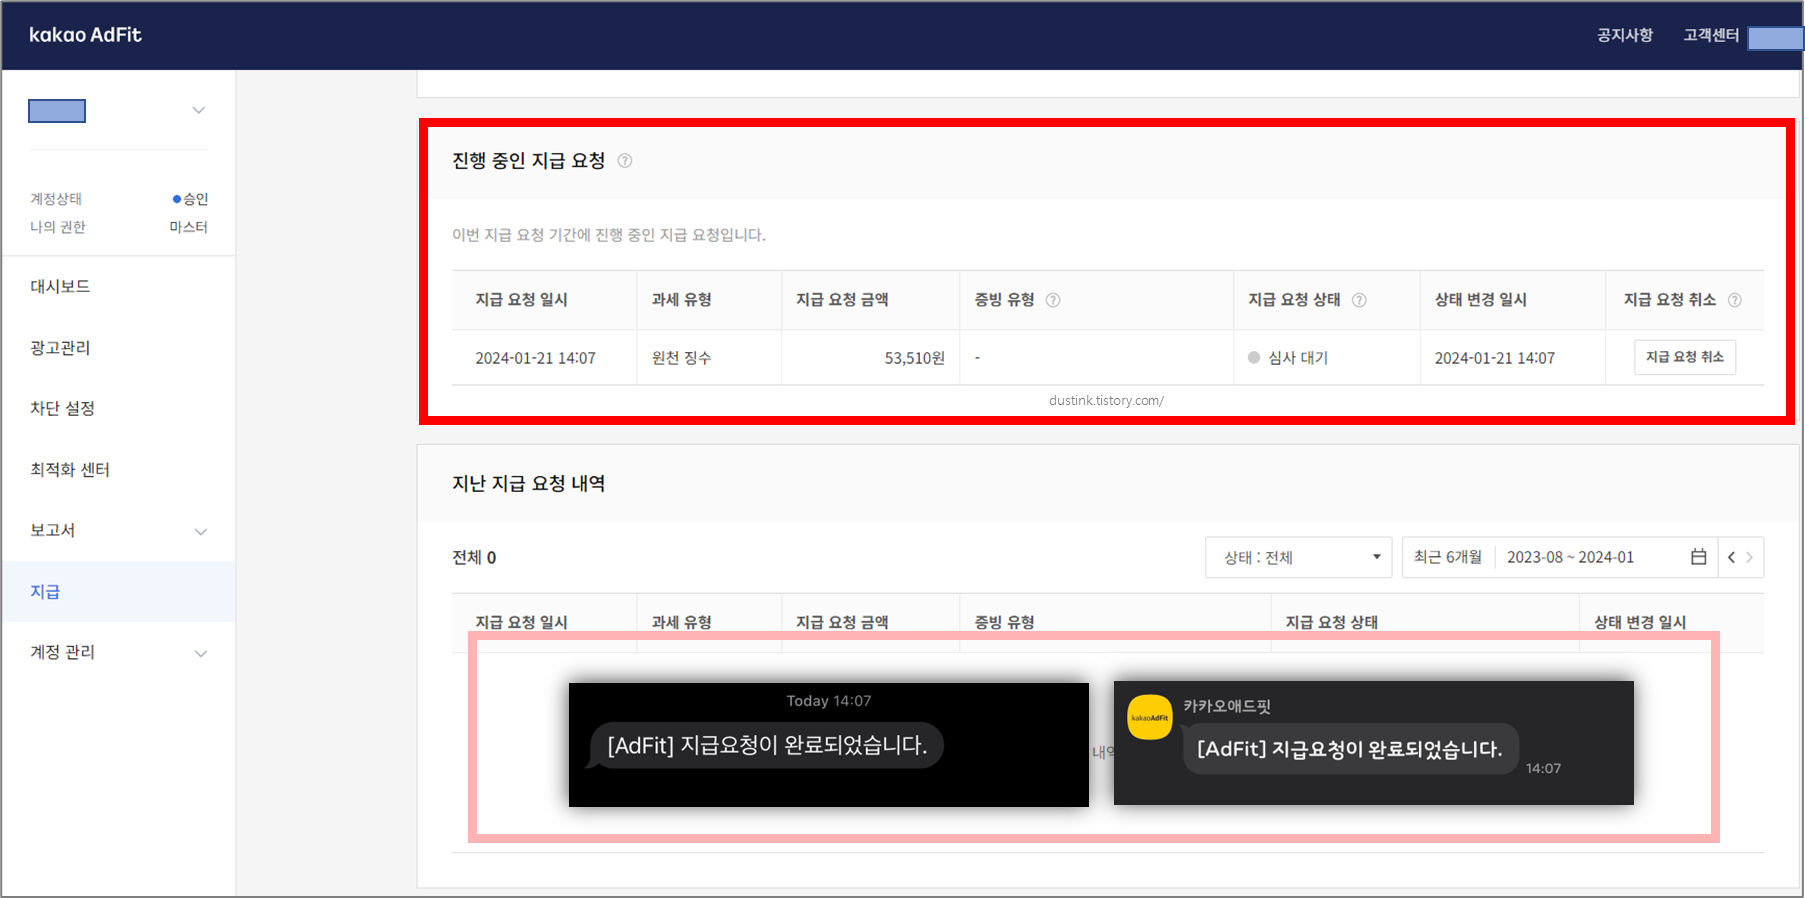Image resolution: width=1805 pixels, height=898 pixels.
Task: Click 지급 요청 금액 header in progress table
Action: pyautogui.click(x=842, y=300)
